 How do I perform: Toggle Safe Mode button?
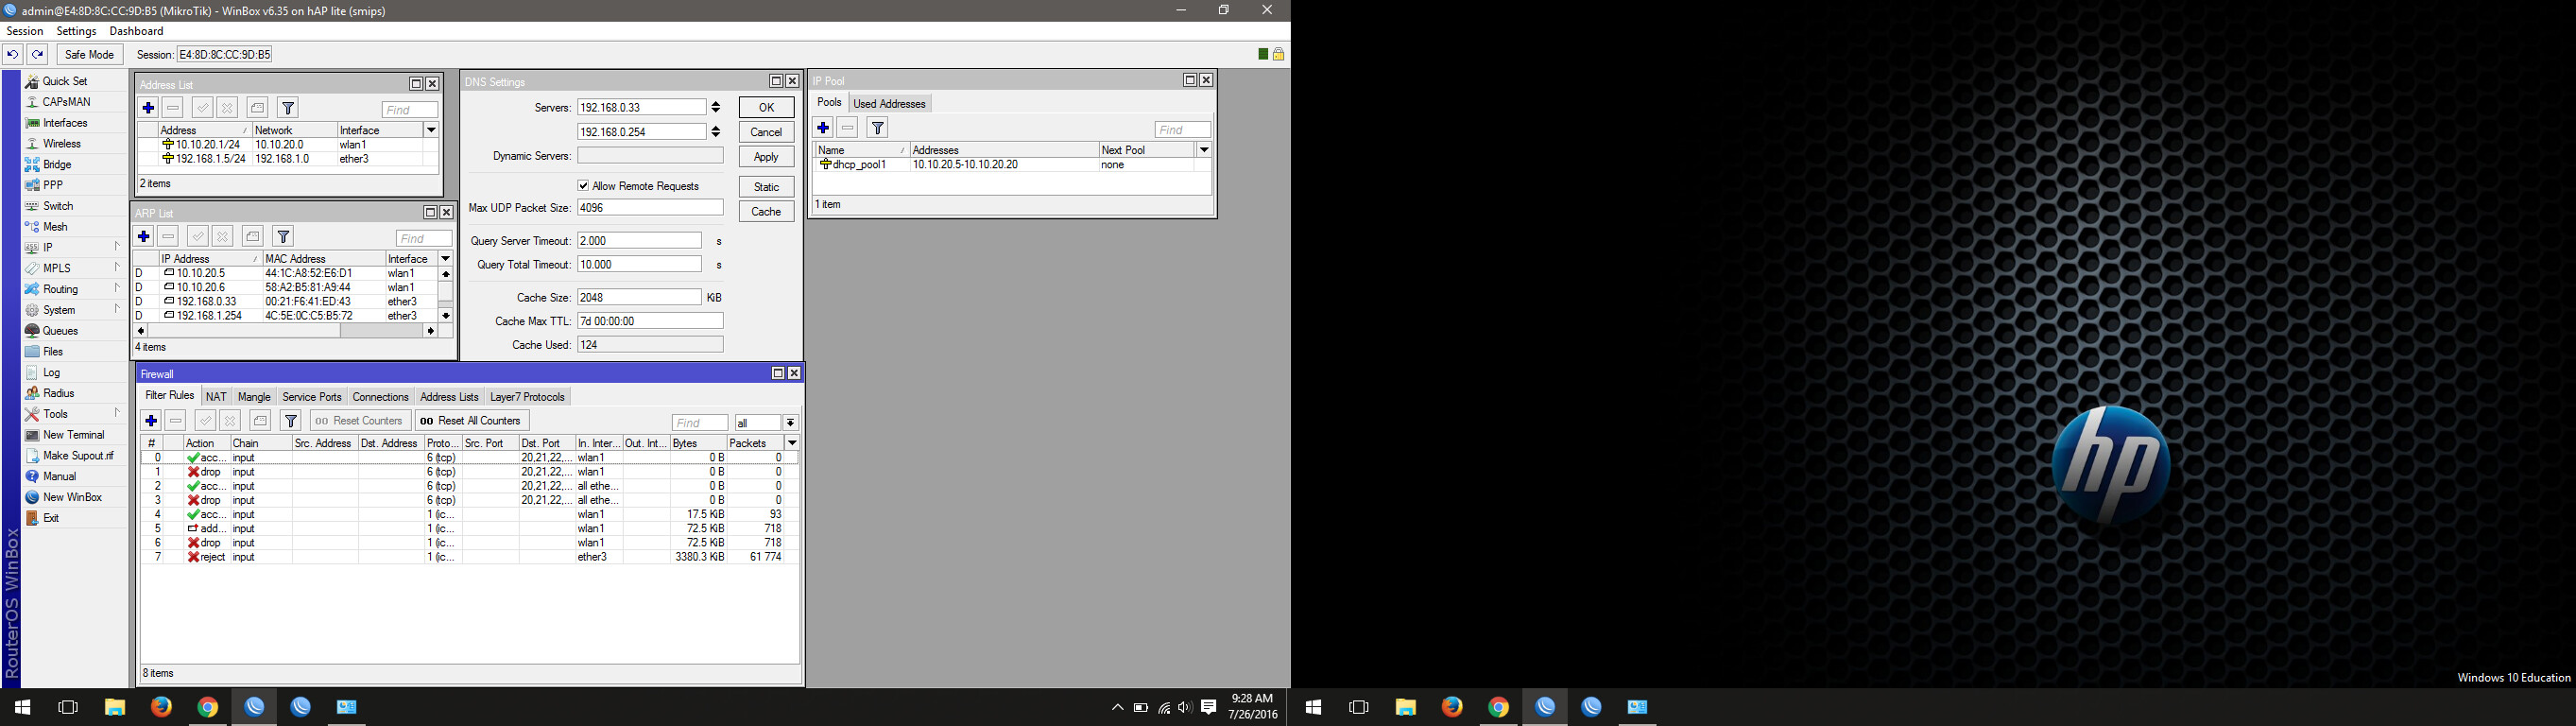pos(89,55)
